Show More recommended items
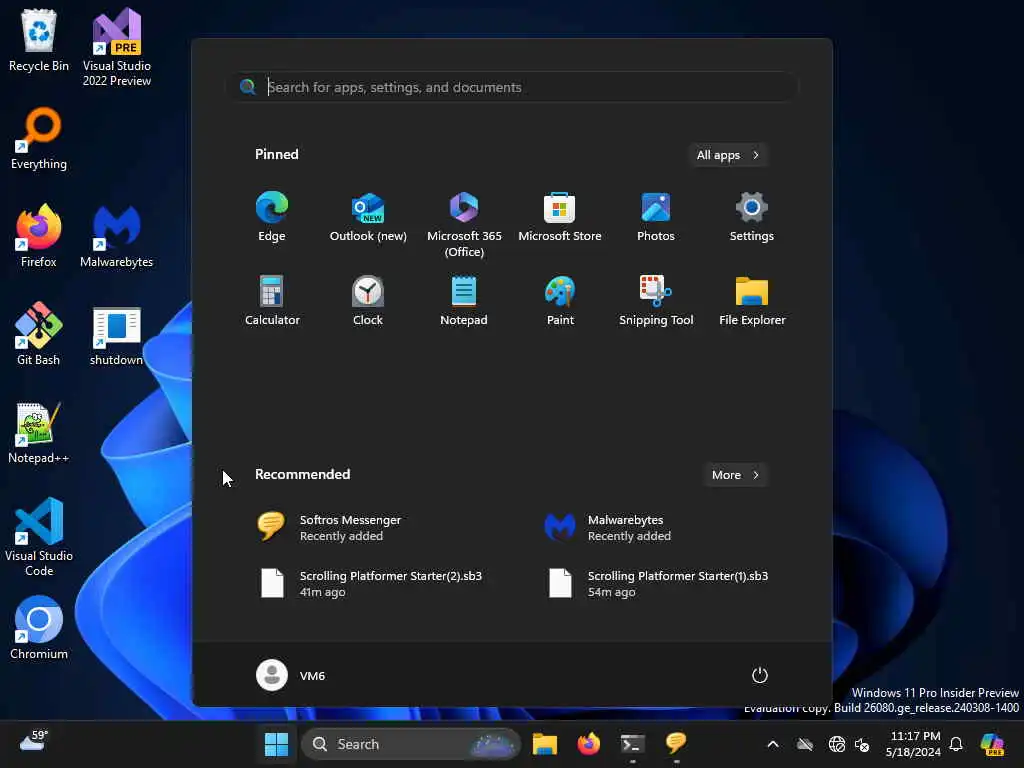Image resolution: width=1024 pixels, height=768 pixels. pyautogui.click(x=735, y=475)
